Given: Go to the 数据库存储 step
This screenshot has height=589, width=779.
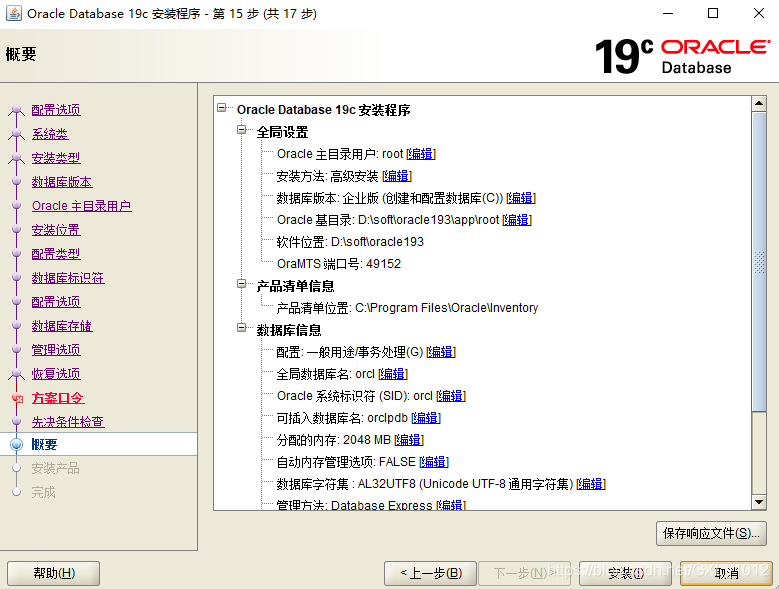Looking at the screenshot, I should point(62,326).
